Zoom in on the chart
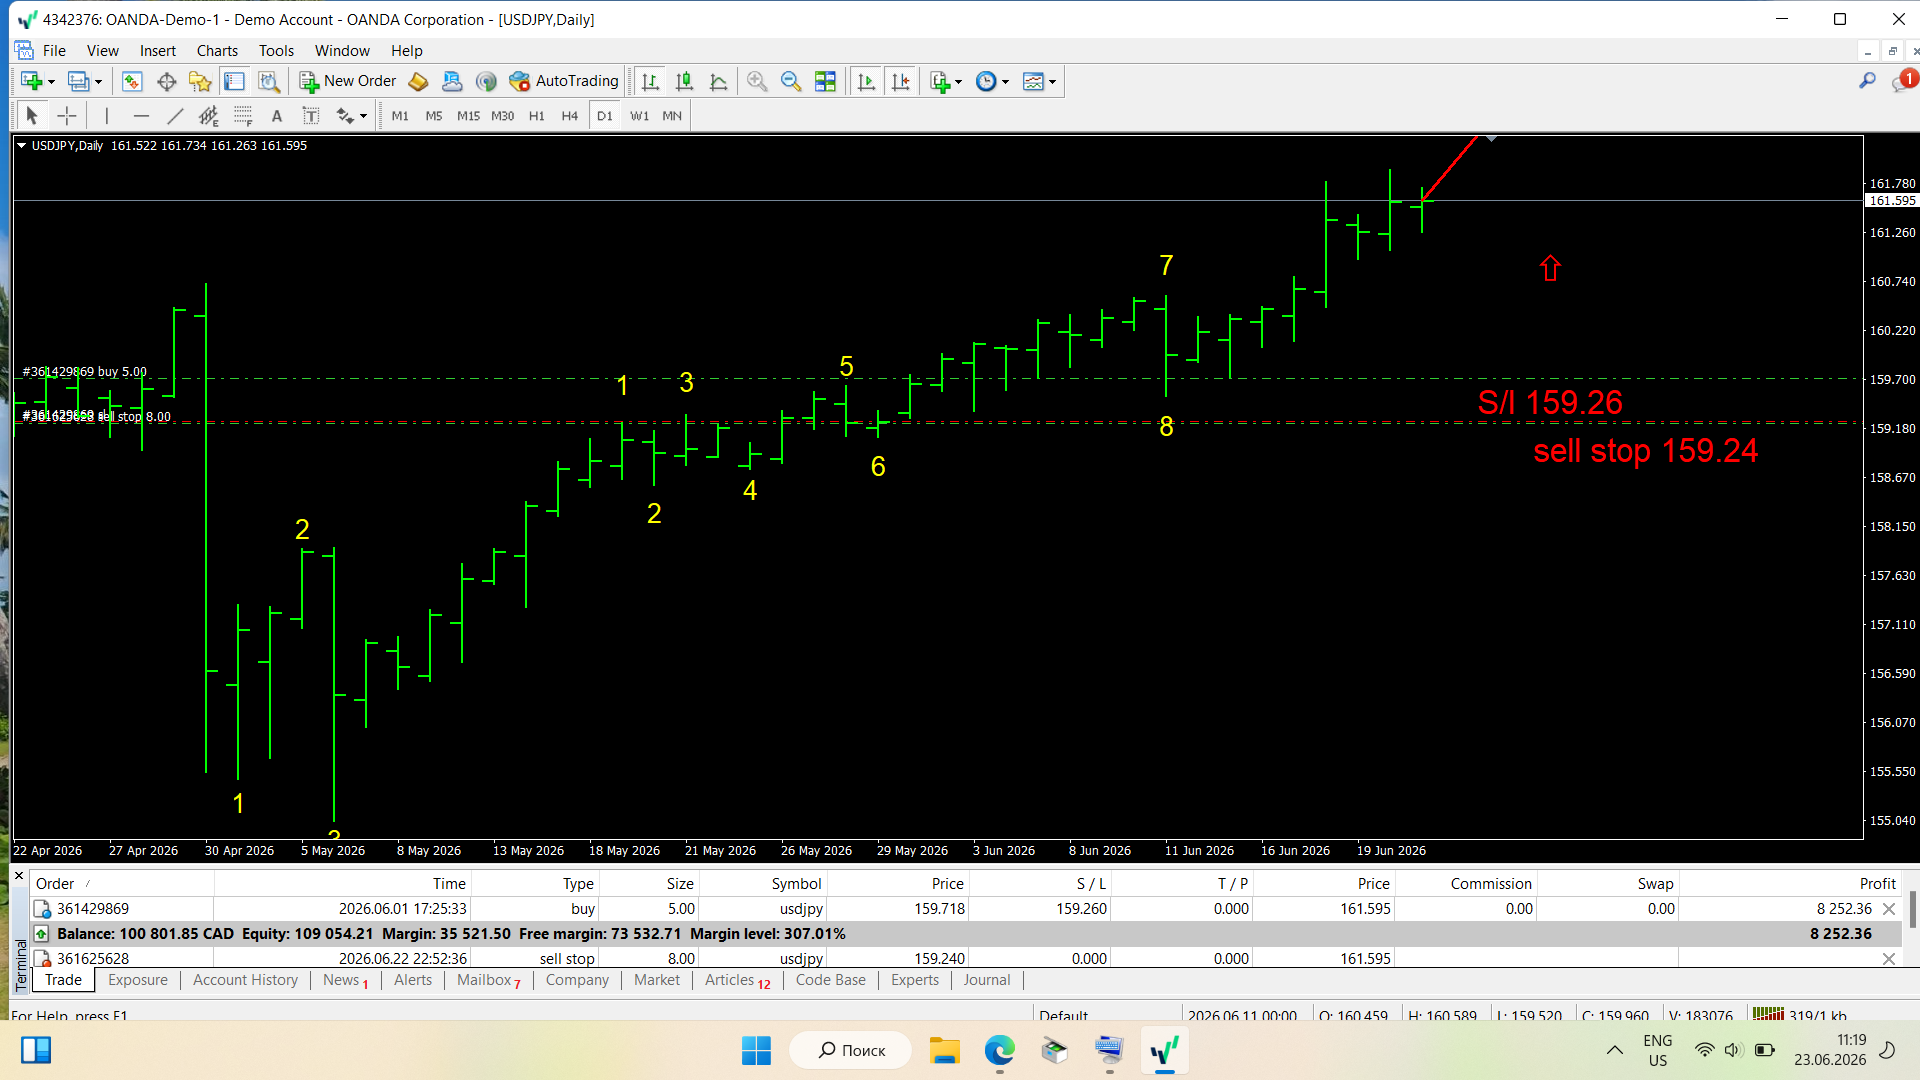 pyautogui.click(x=757, y=82)
